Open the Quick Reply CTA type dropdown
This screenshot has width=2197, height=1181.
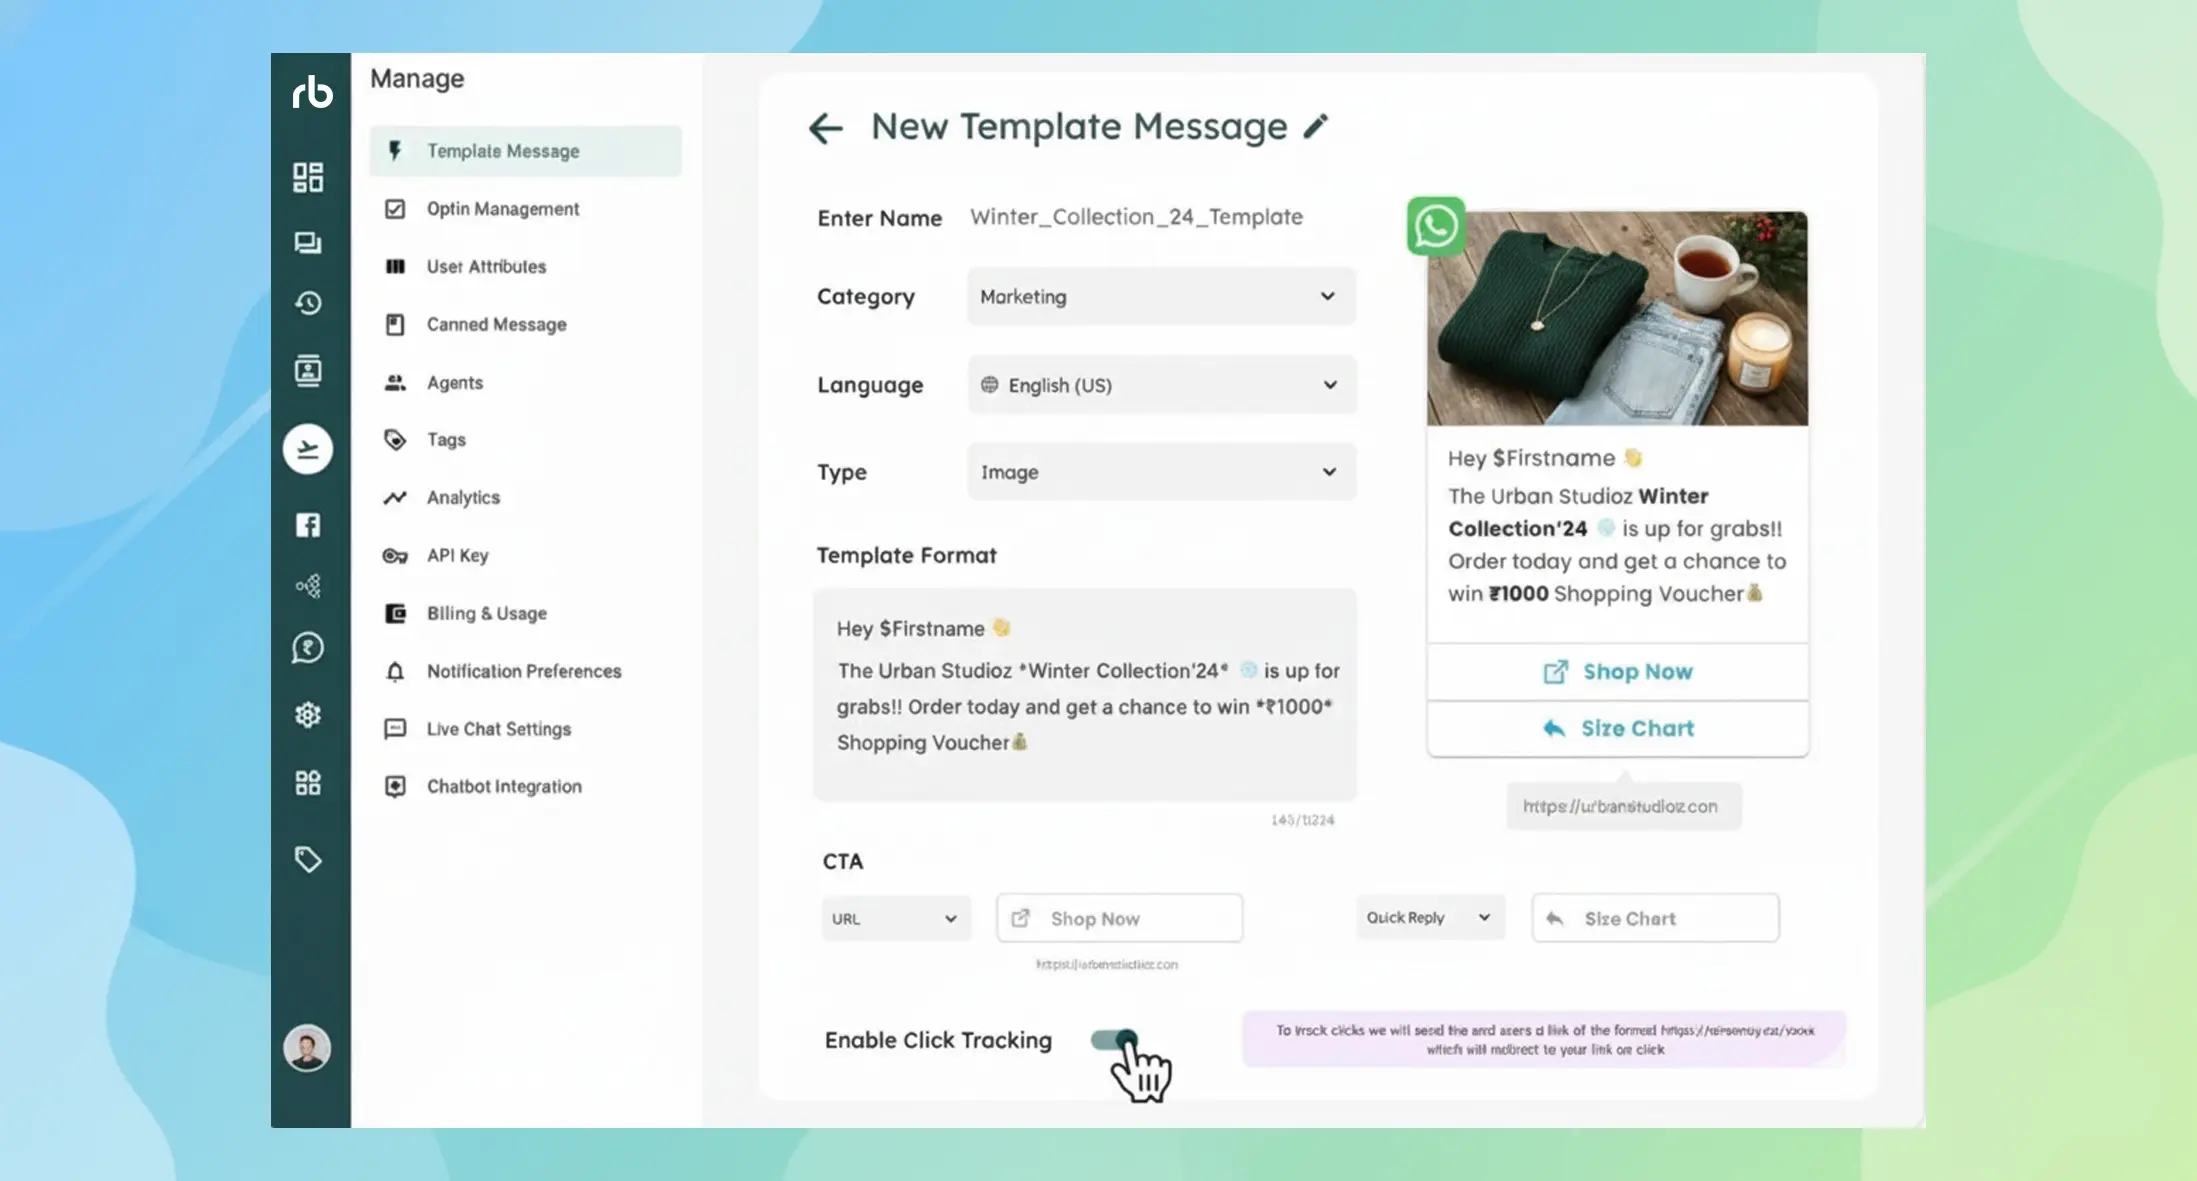[x=1429, y=917]
